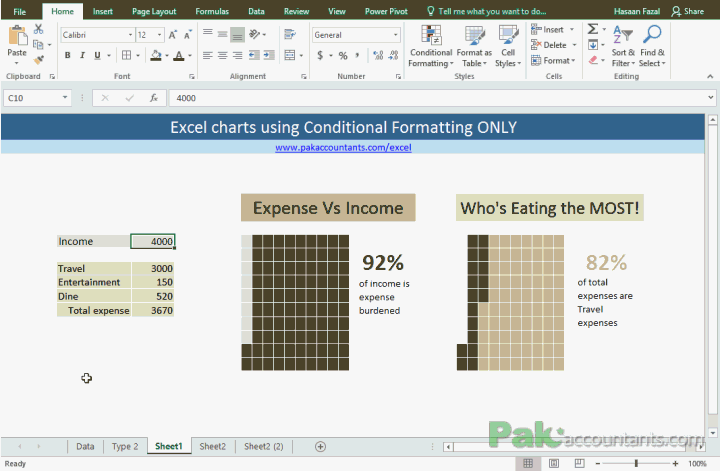Image resolution: width=720 pixels, height=471 pixels.
Task: Click the Merge & Center icon
Action: pyautogui.click(x=289, y=56)
